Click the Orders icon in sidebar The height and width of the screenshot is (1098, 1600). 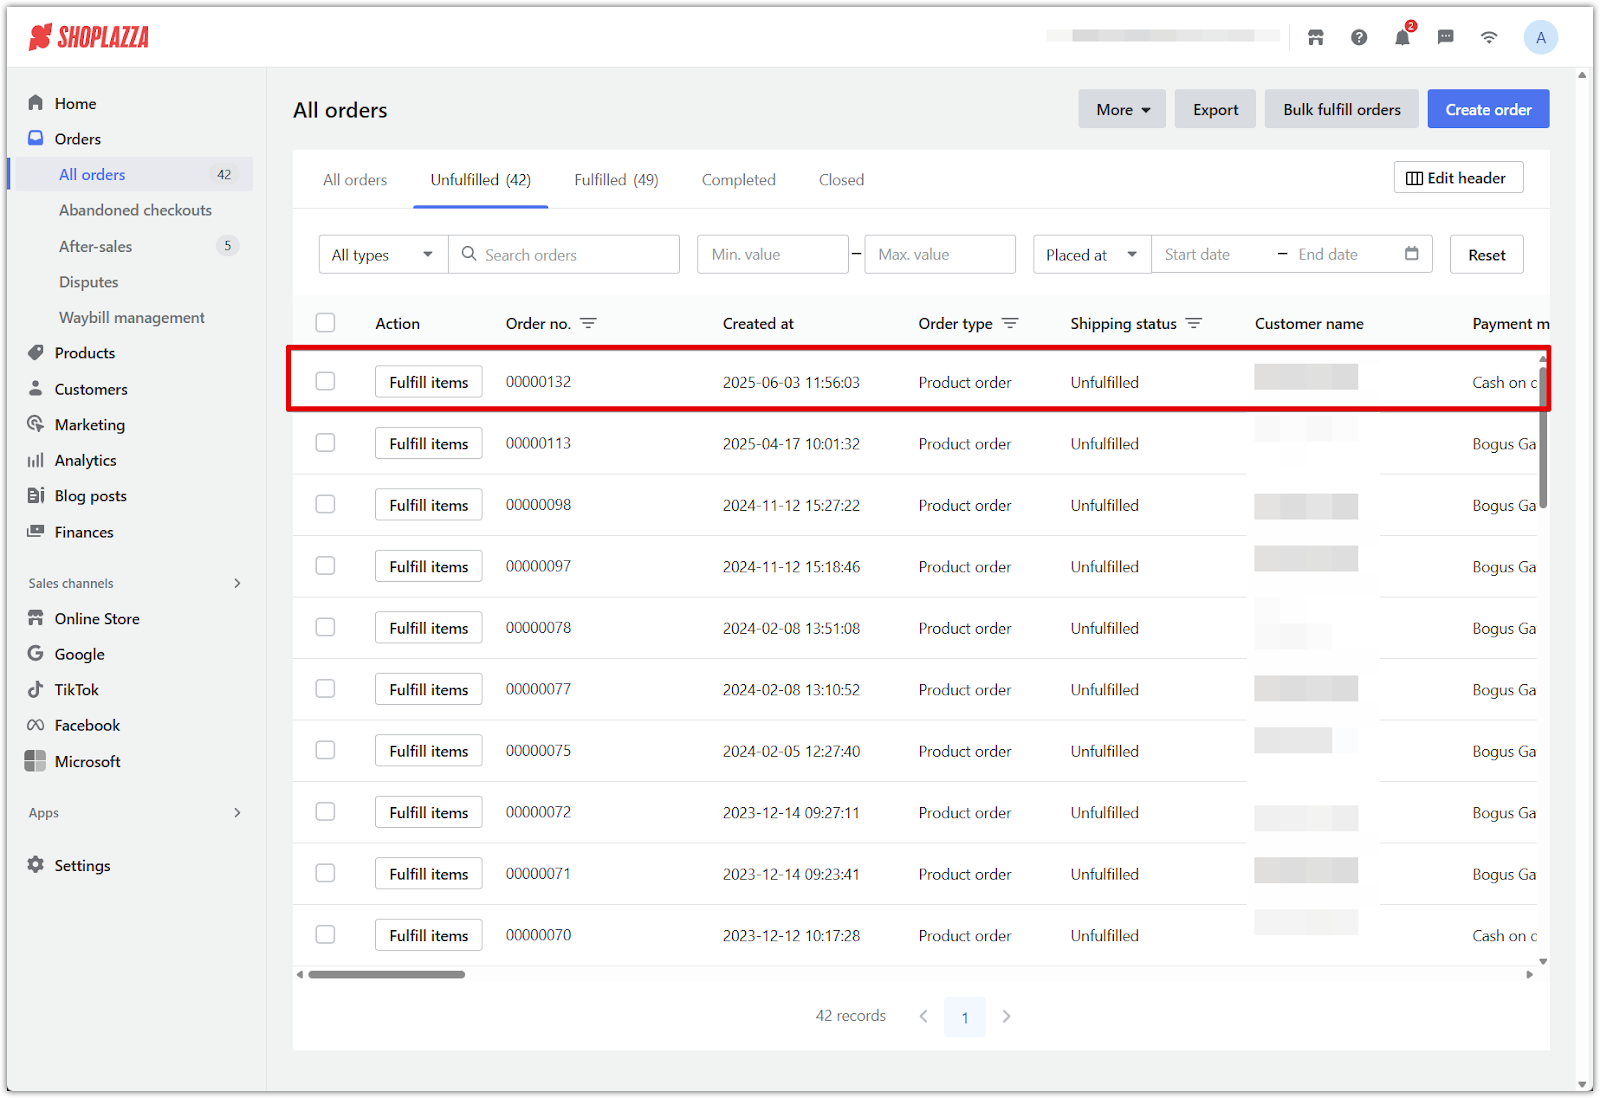coord(36,138)
